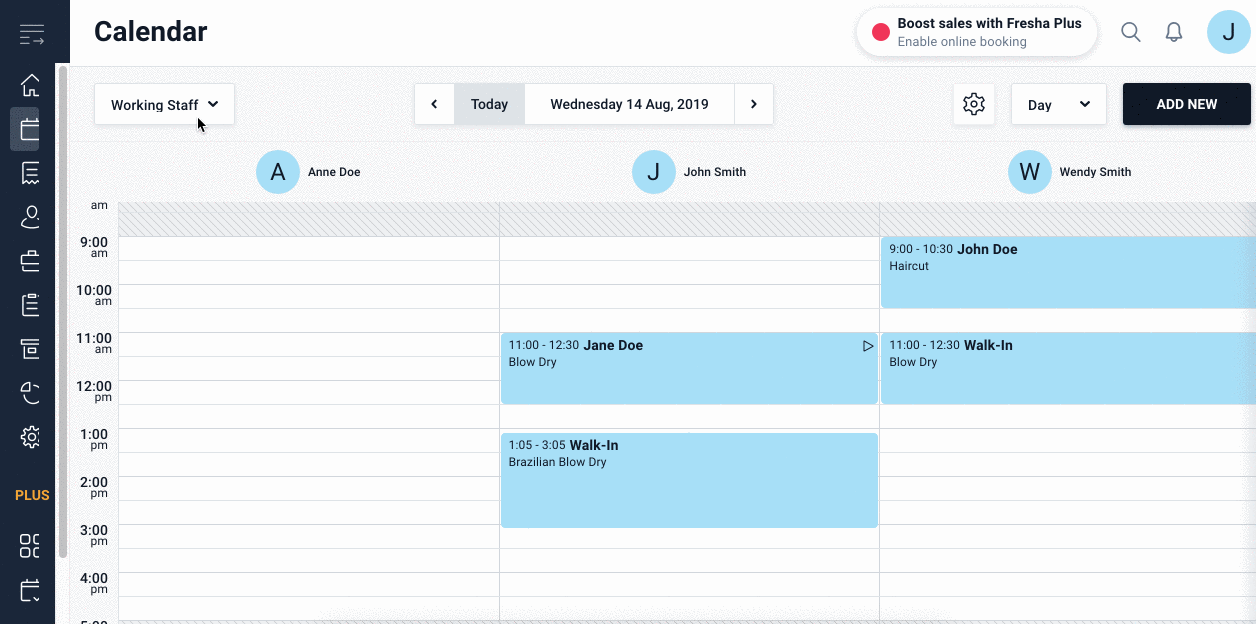Screen dimensions: 1256x624
Task: Click John Smith's avatar
Action: [654, 172]
